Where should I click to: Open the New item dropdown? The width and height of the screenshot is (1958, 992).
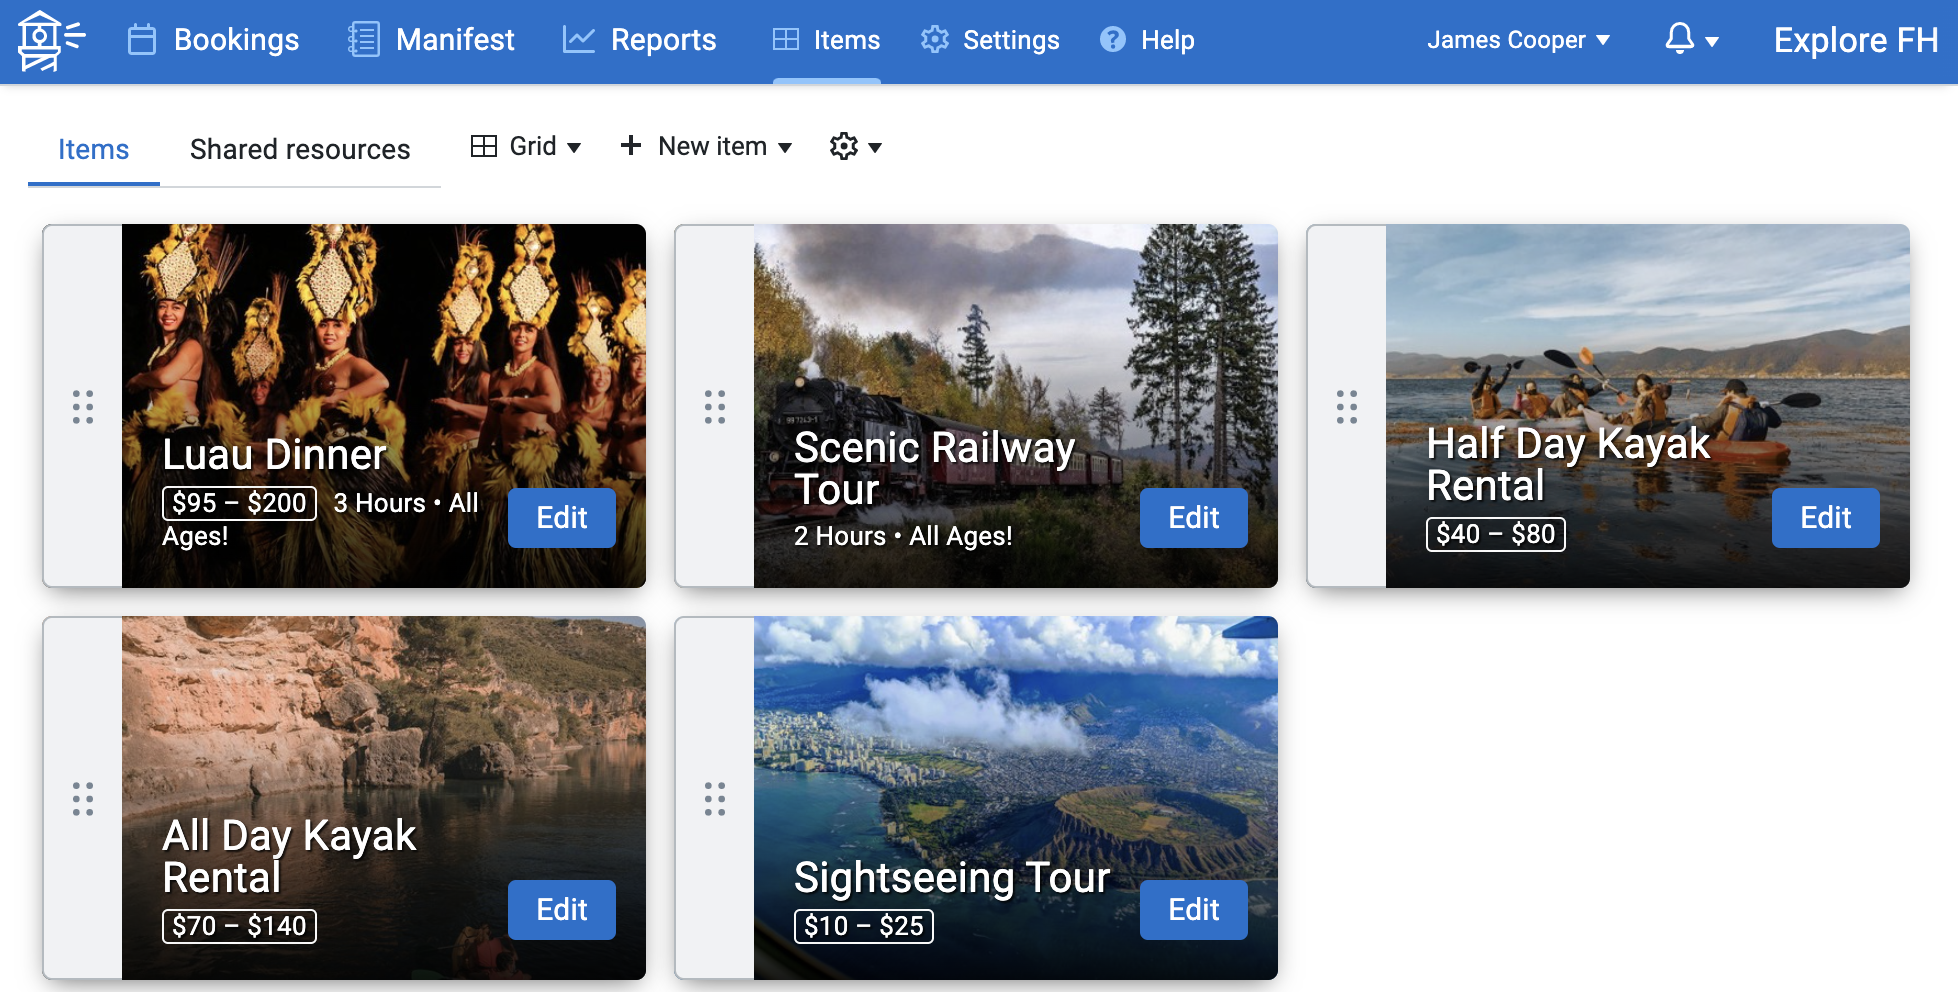pyautogui.click(x=706, y=146)
